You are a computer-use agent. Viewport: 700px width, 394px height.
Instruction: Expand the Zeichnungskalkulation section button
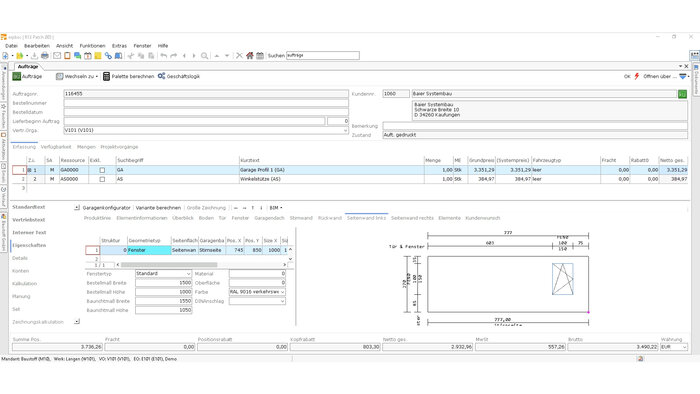point(77,321)
